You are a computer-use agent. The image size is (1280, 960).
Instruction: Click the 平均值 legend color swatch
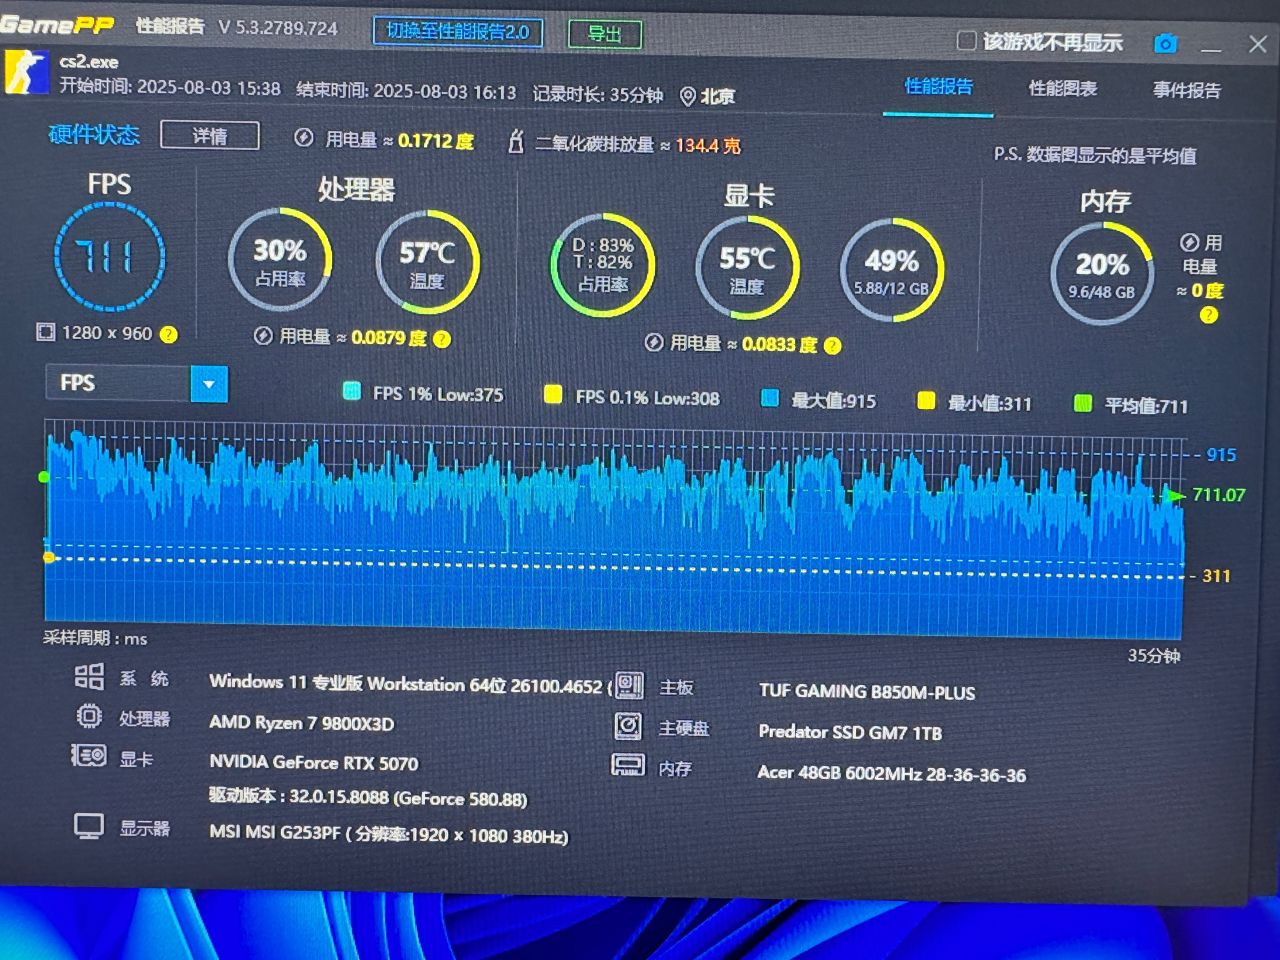tap(1082, 403)
